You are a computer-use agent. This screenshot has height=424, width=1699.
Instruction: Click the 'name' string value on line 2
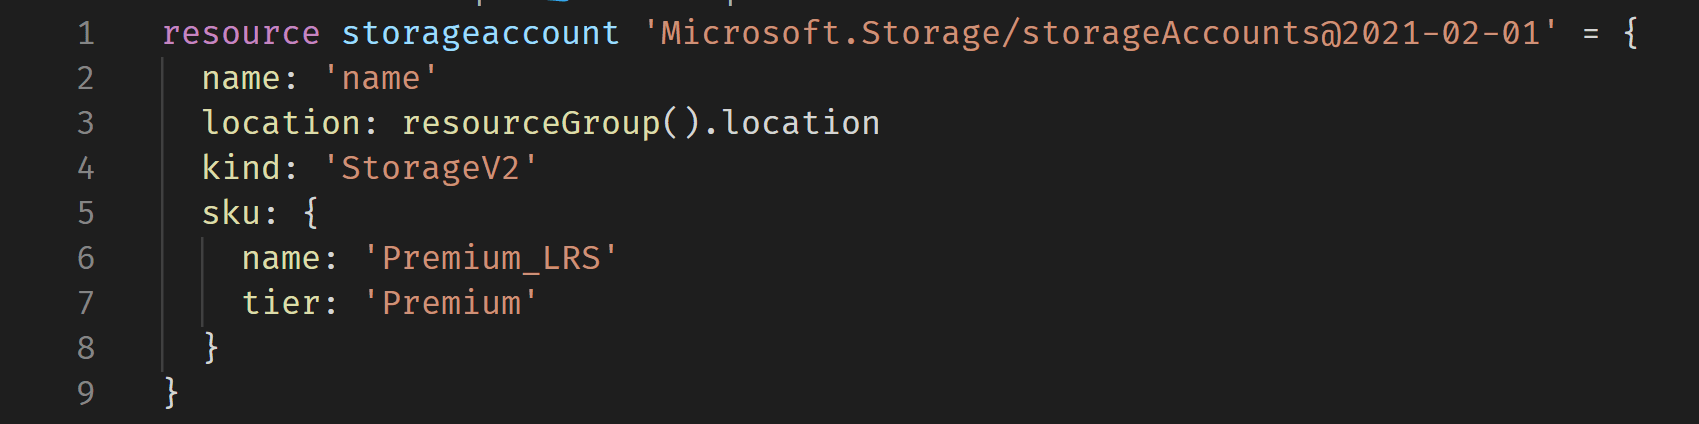(381, 78)
